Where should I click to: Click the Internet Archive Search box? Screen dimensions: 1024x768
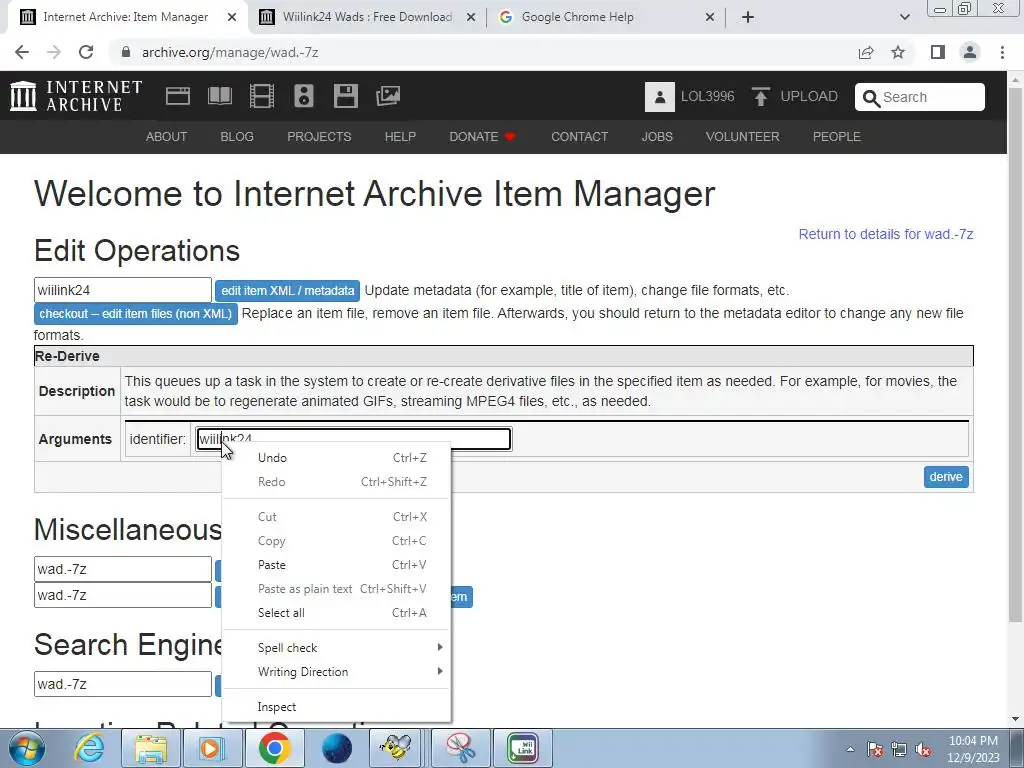[x=920, y=97]
